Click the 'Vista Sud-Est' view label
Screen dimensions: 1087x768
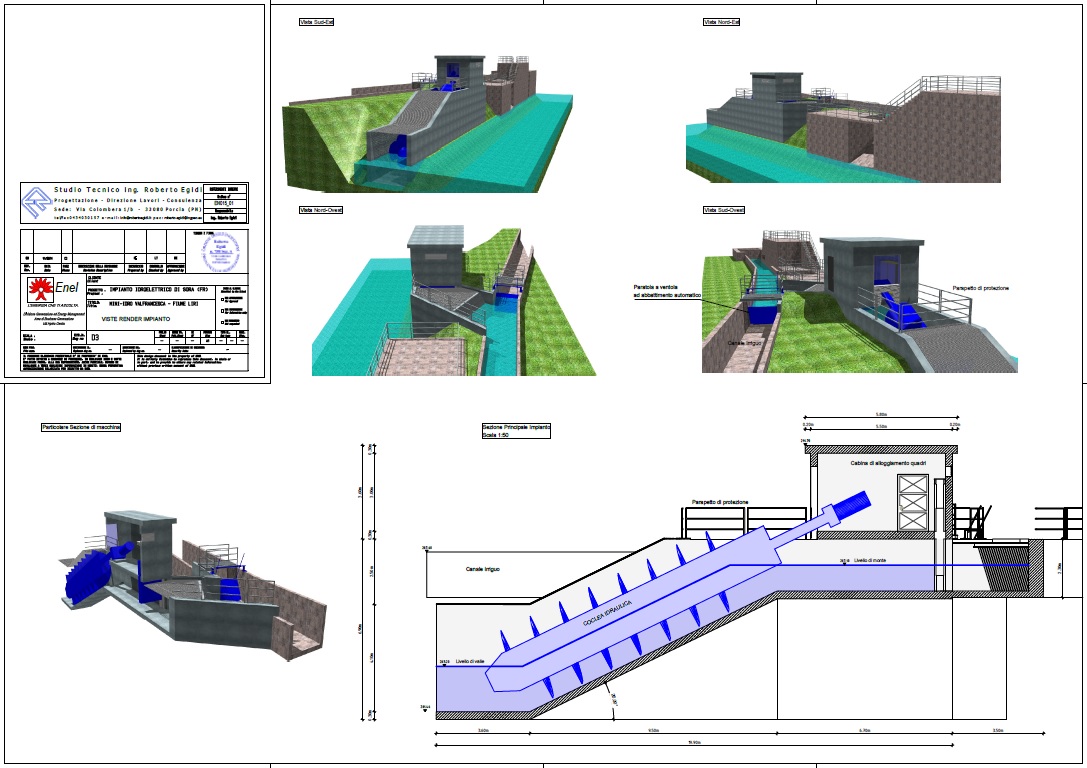click(x=317, y=22)
